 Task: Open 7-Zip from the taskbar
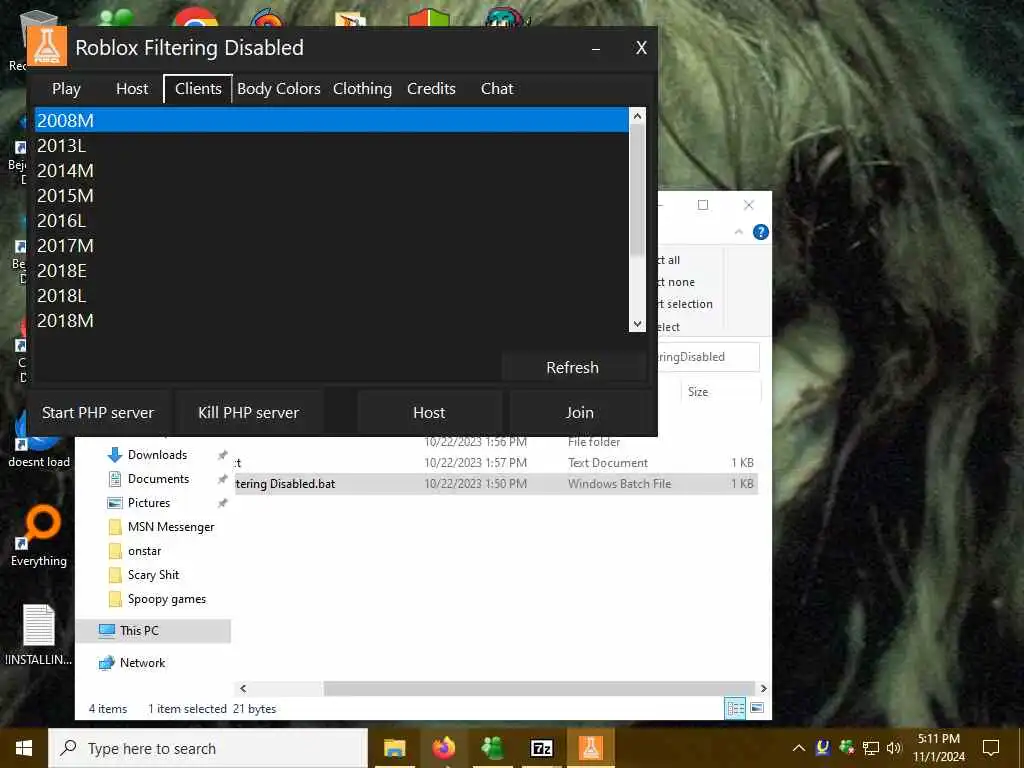point(541,748)
